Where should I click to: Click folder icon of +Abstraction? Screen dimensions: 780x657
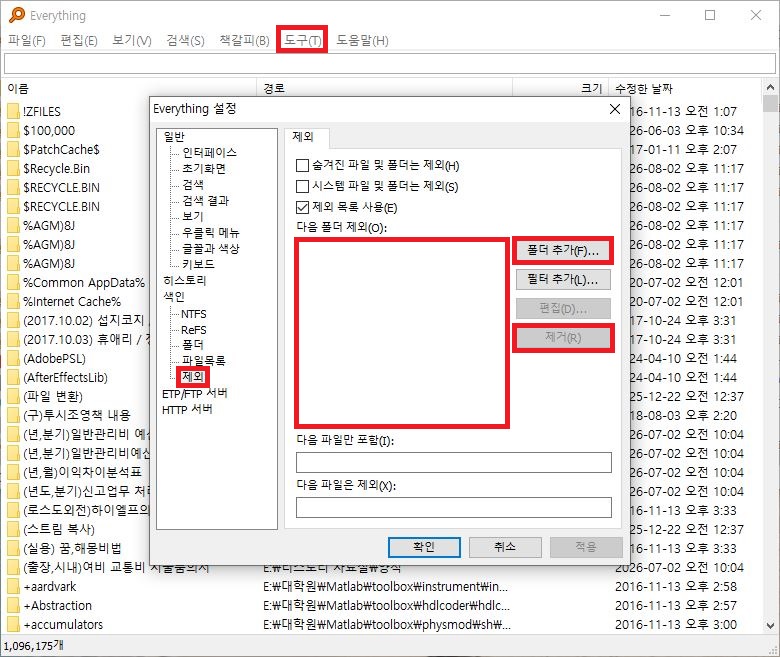[x=13, y=605]
